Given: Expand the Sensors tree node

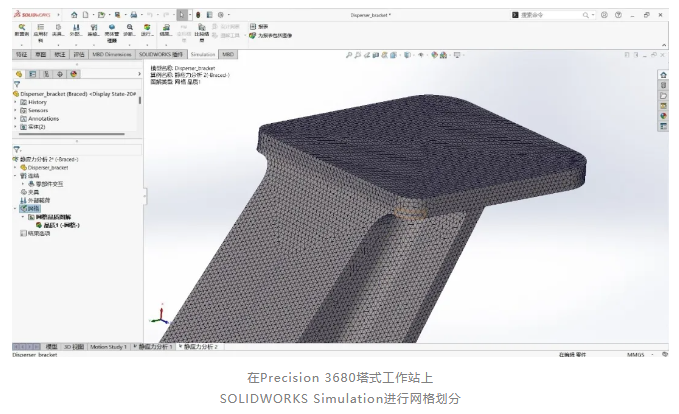Looking at the screenshot, I should click(x=16, y=110).
